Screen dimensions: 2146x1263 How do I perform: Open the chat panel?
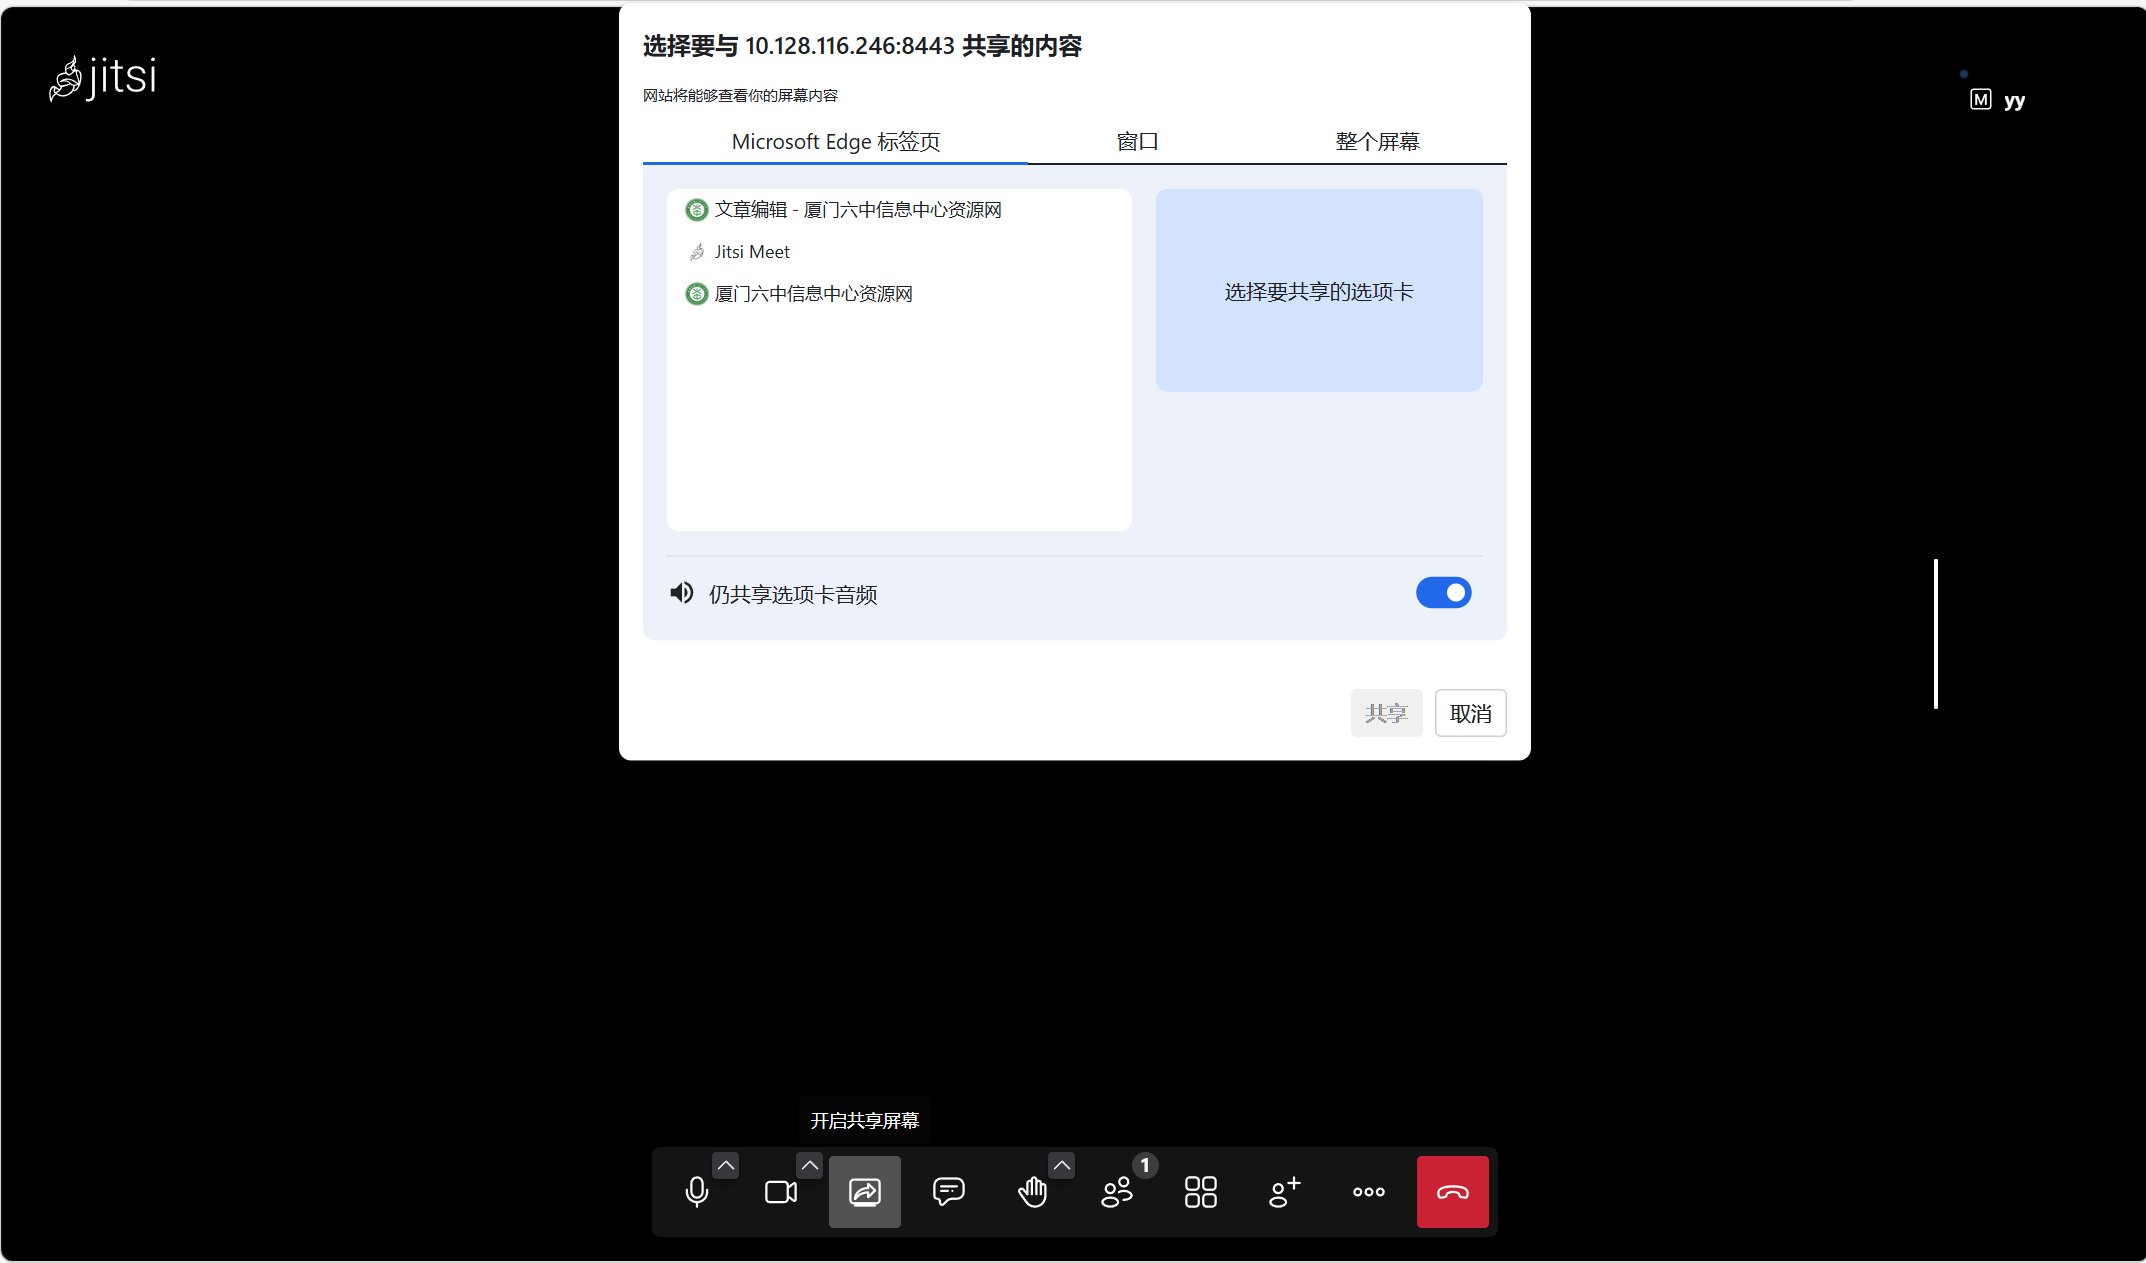pyautogui.click(x=948, y=1191)
